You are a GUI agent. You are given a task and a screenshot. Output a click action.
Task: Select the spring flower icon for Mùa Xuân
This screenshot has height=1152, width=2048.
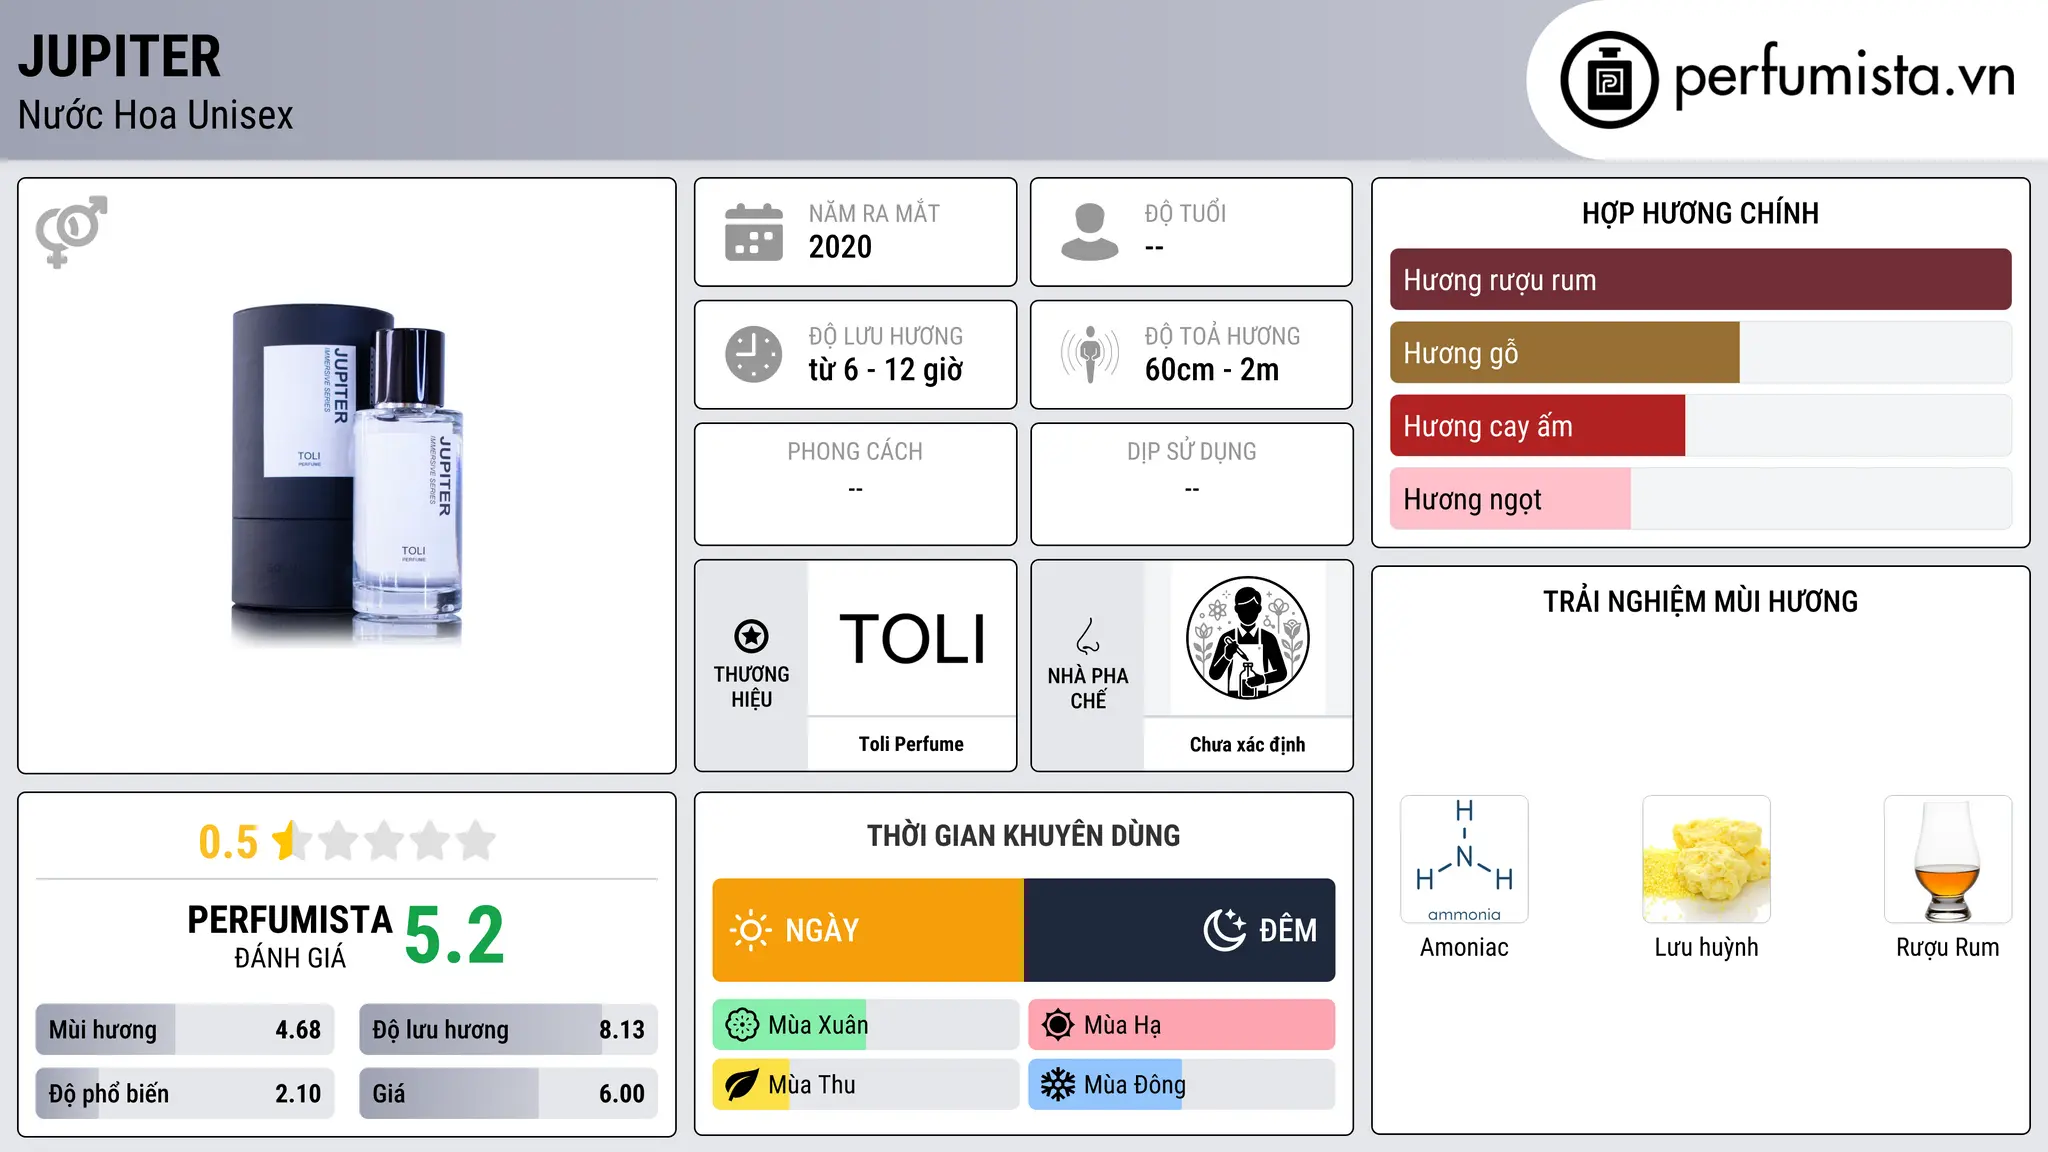[x=742, y=1025]
